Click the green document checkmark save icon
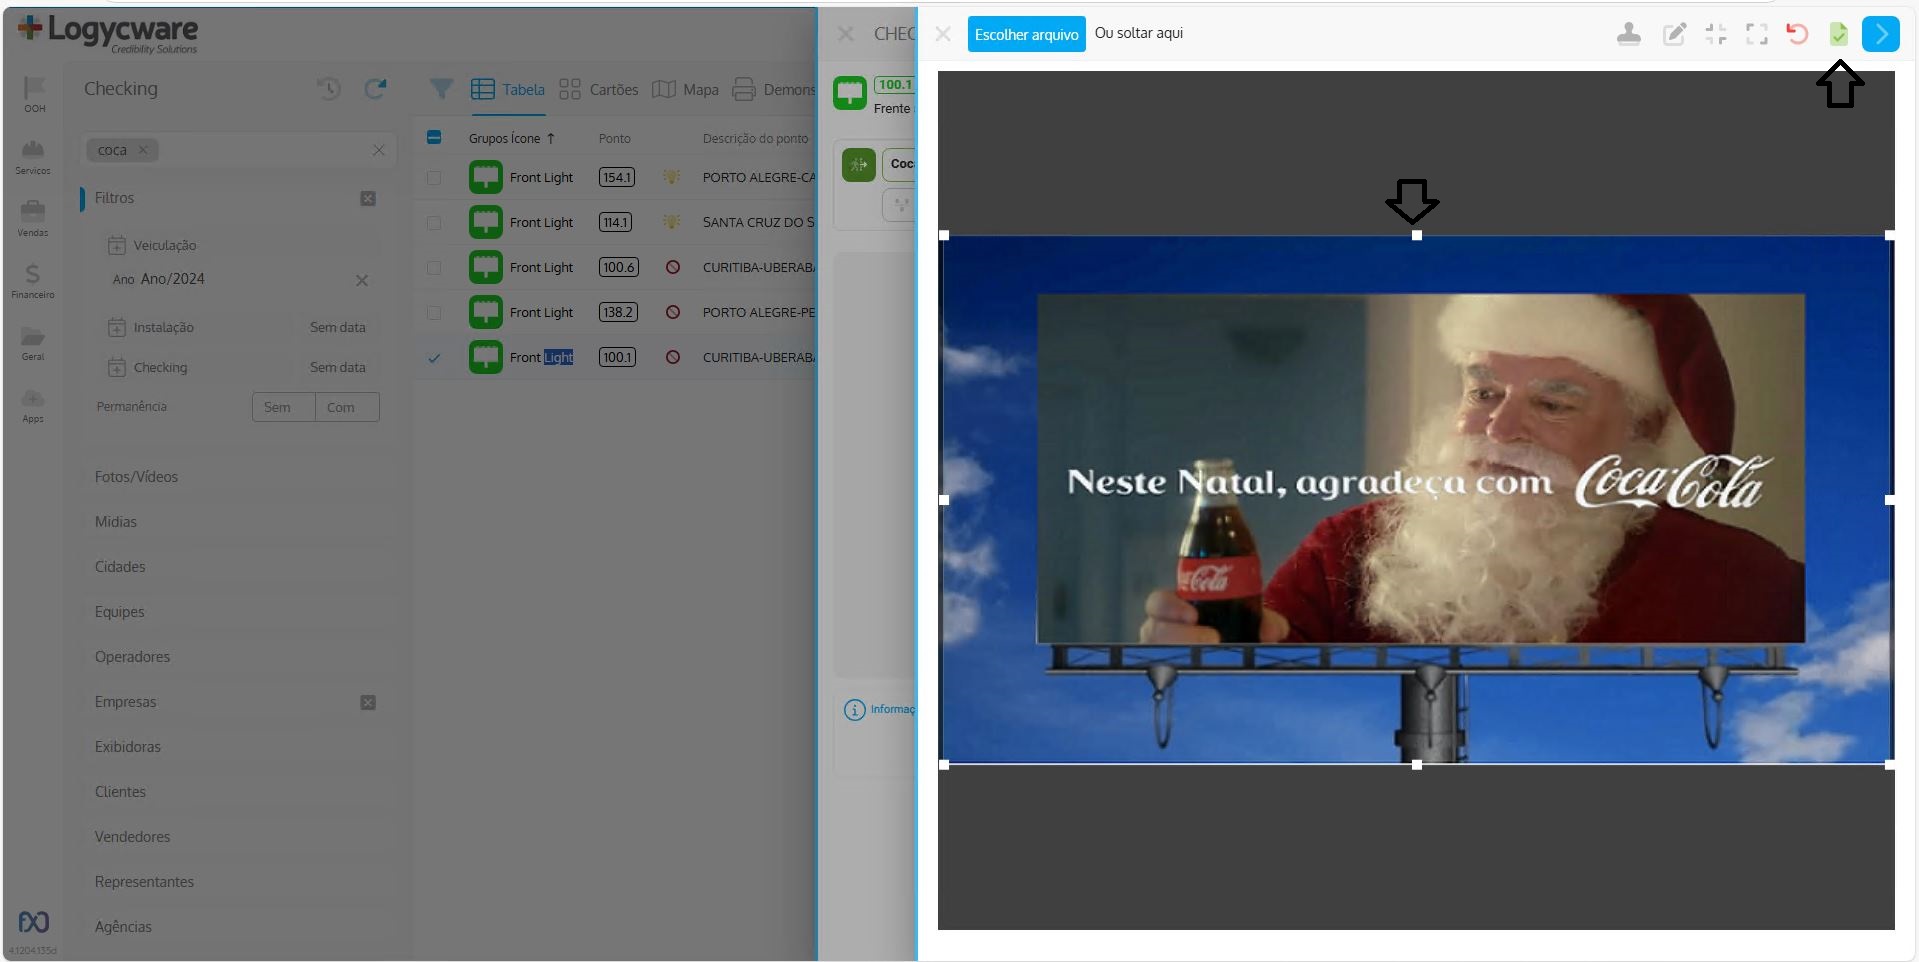 (1838, 34)
